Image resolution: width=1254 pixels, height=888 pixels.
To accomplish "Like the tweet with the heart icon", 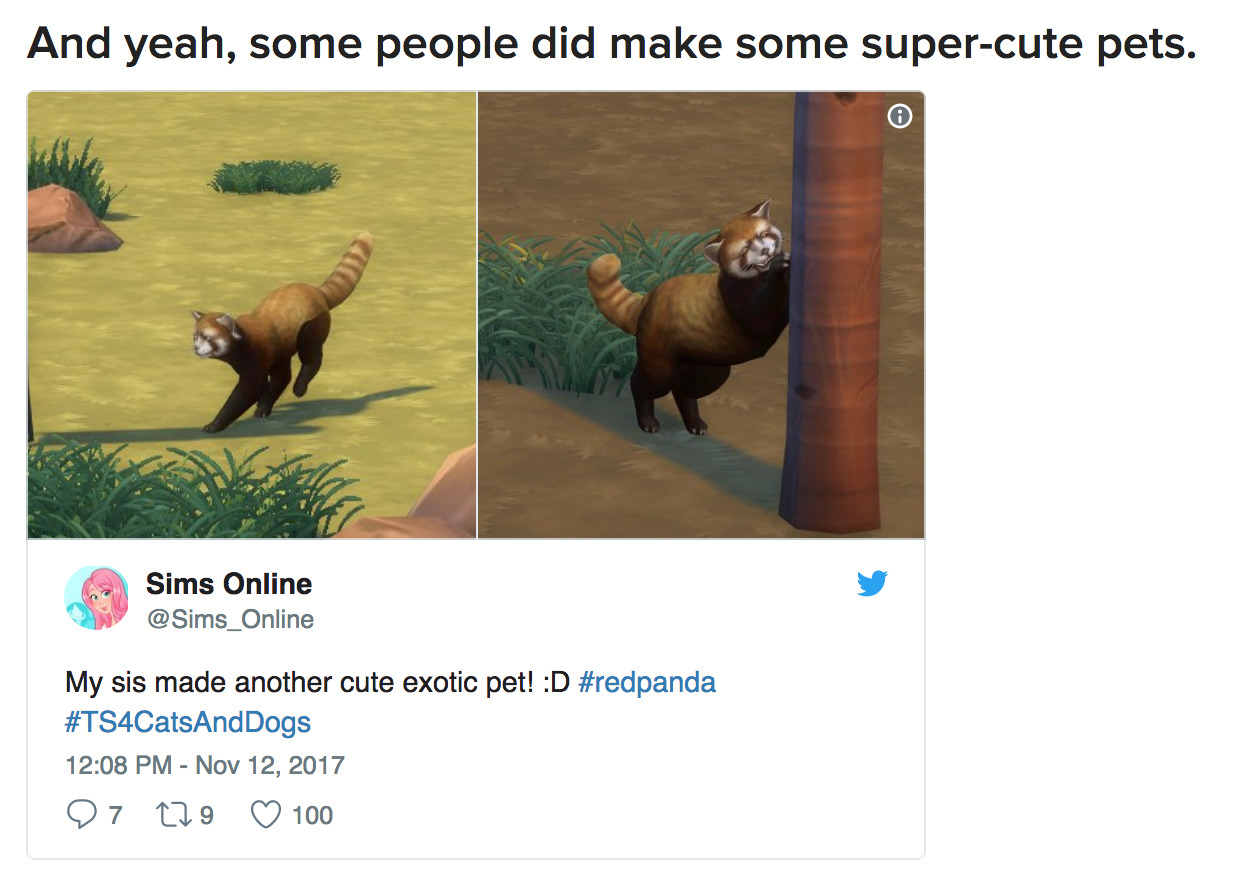I will tap(265, 815).
